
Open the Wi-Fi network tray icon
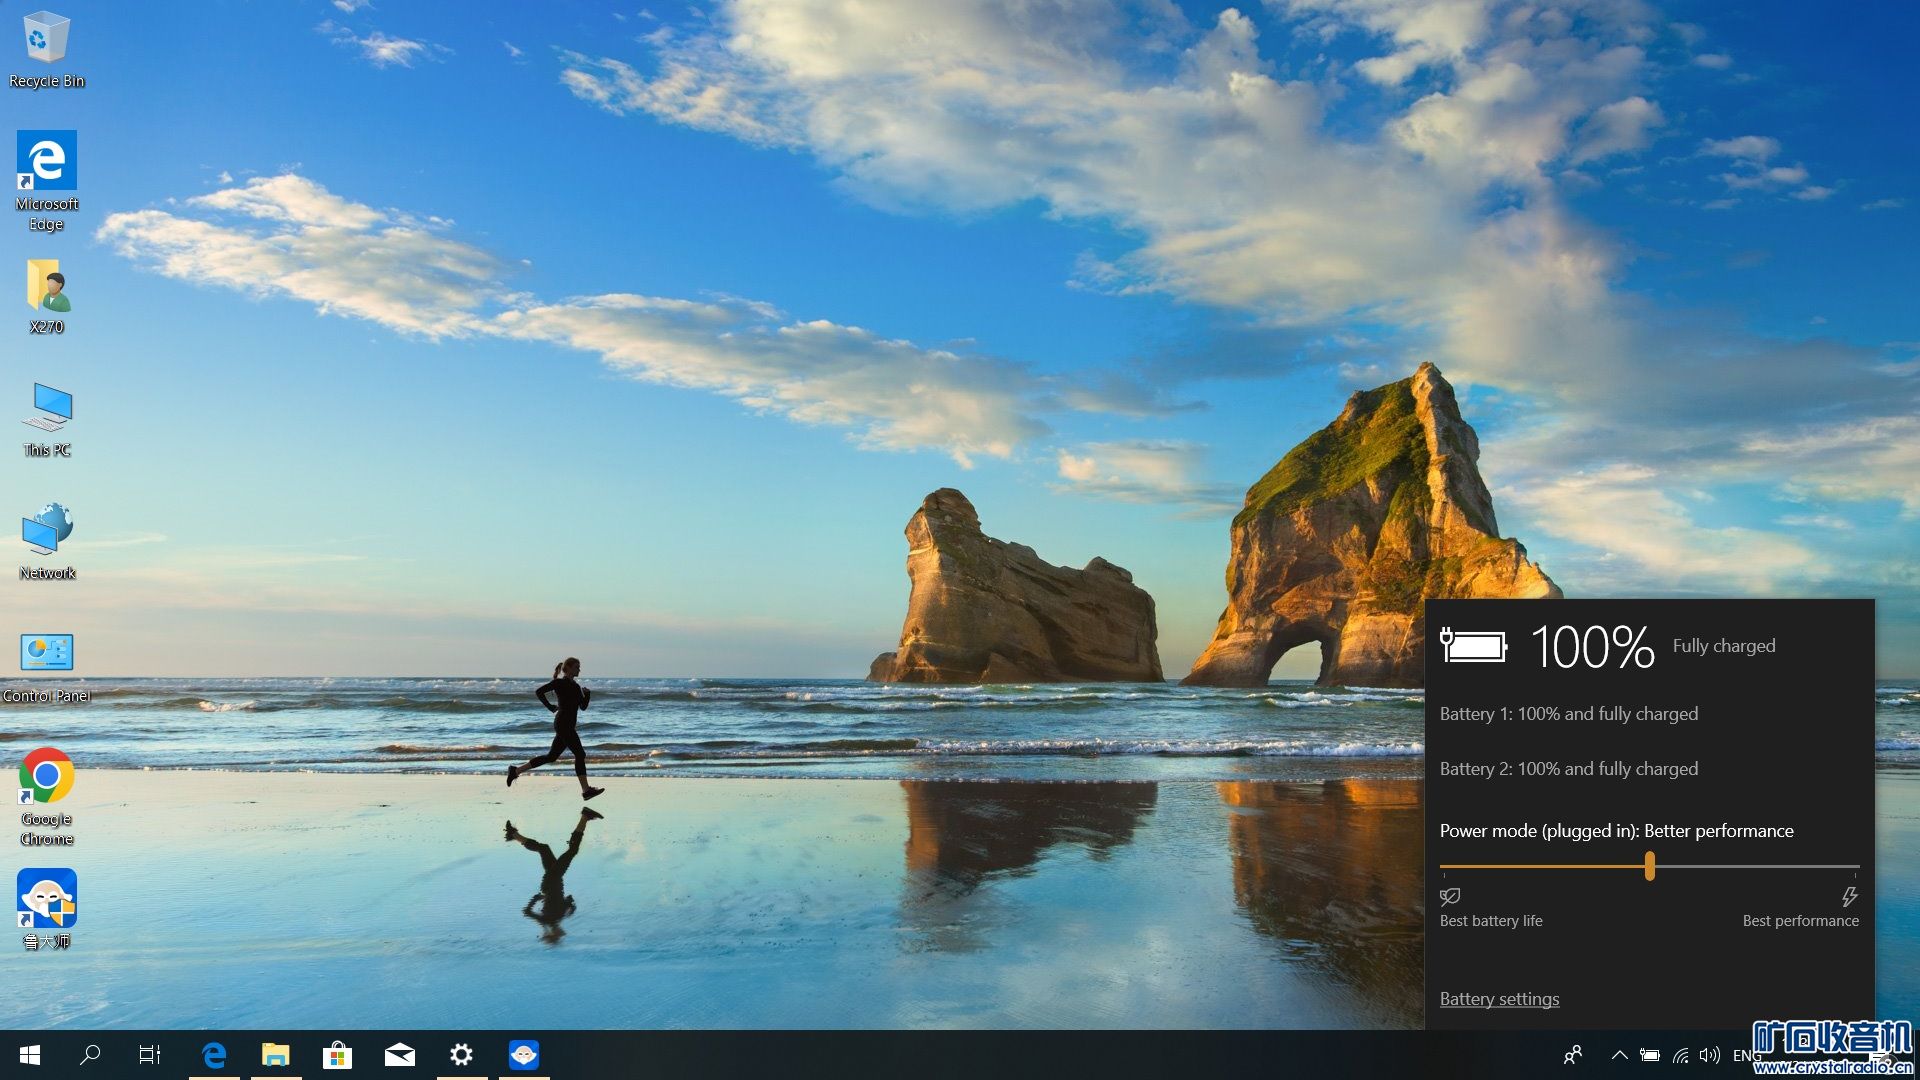[1681, 1055]
